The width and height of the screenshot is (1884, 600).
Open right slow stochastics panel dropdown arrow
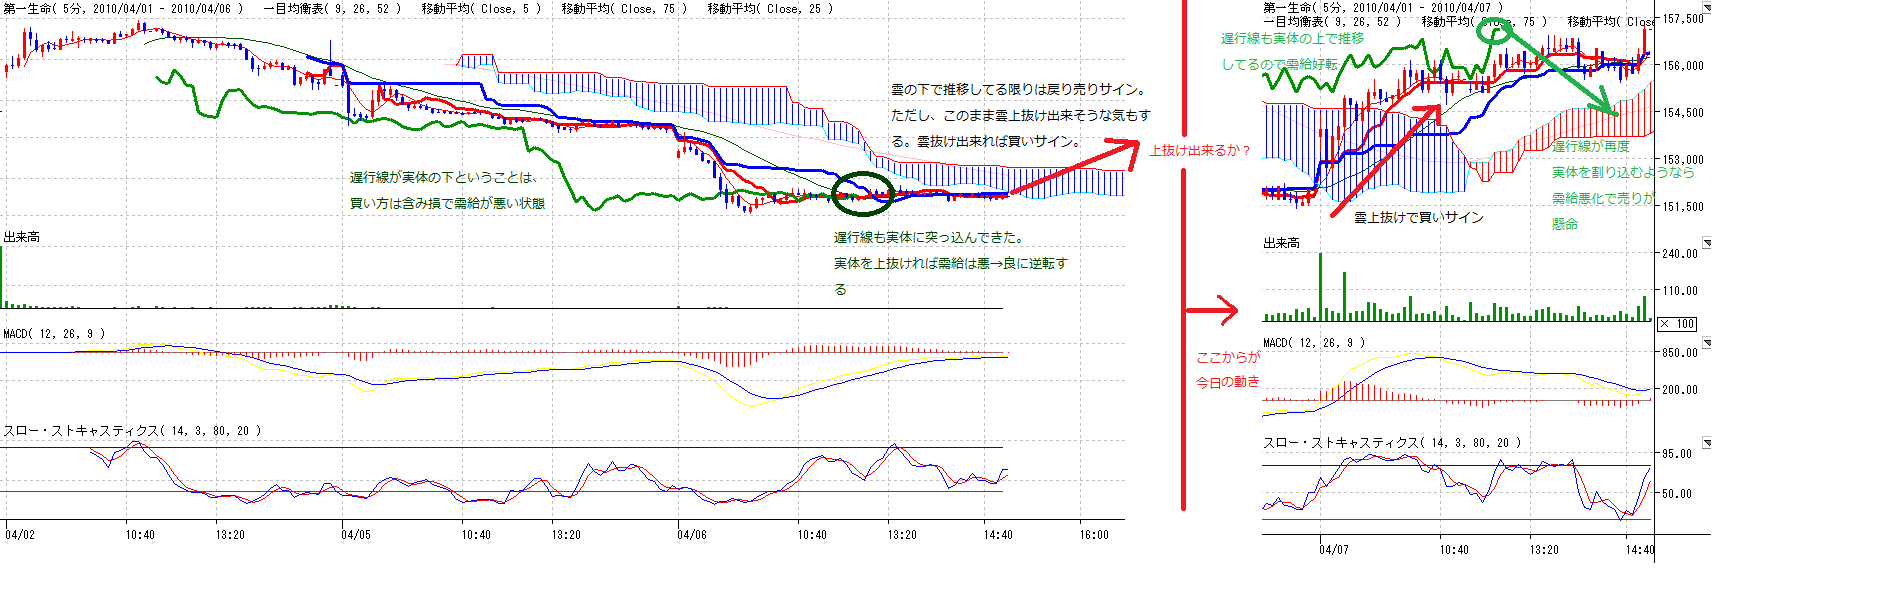click(x=1707, y=442)
